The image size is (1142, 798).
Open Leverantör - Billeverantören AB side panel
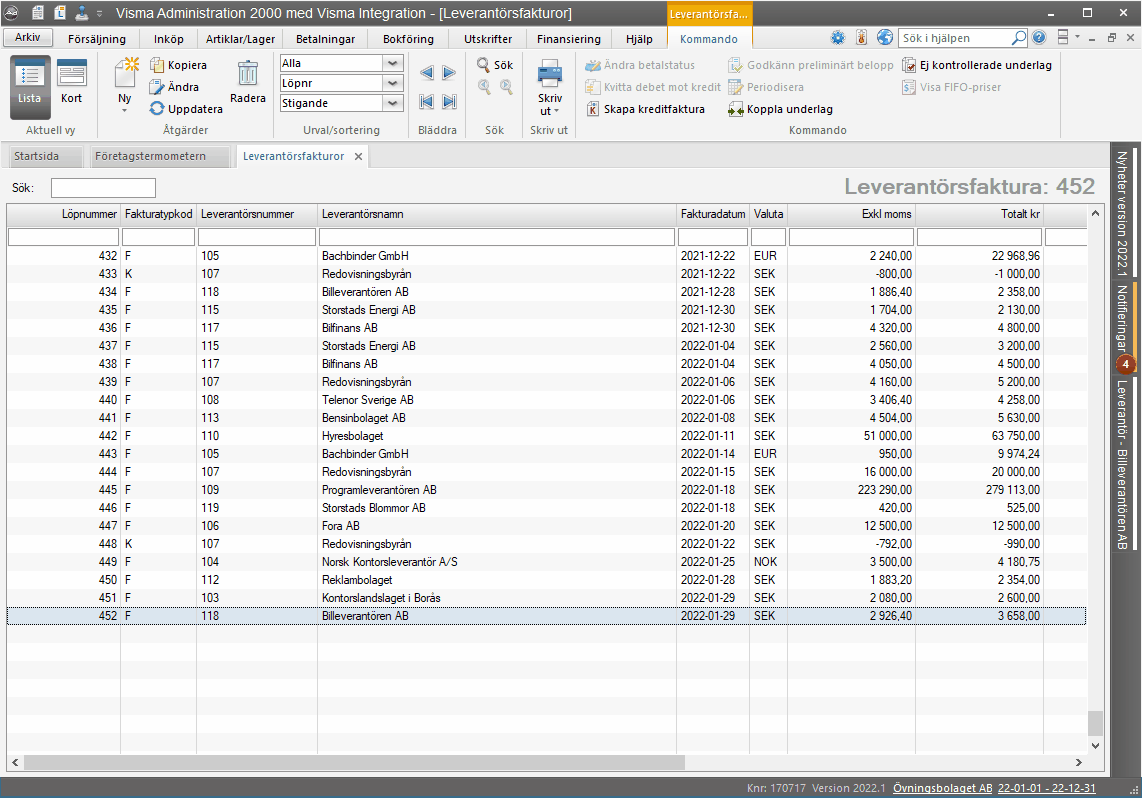[x=1122, y=465]
